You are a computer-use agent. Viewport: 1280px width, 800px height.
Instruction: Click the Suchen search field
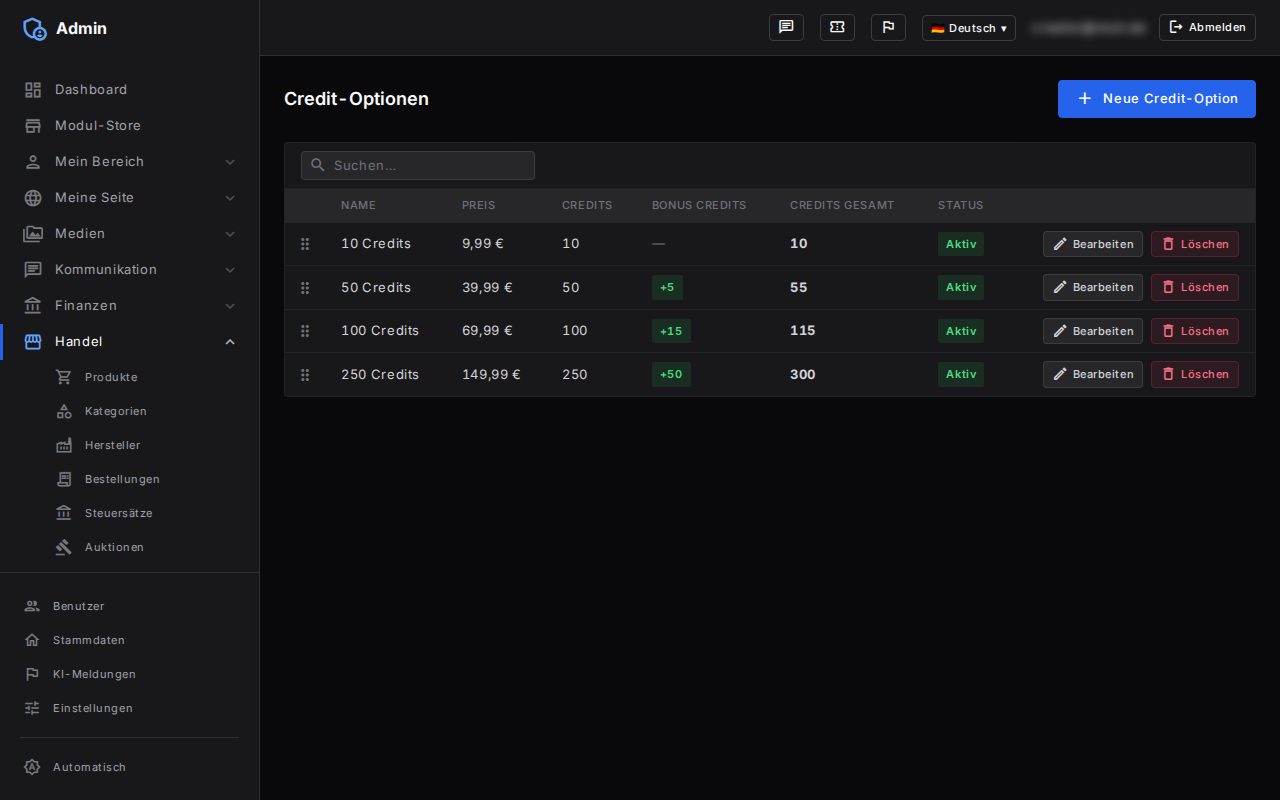(x=418, y=165)
